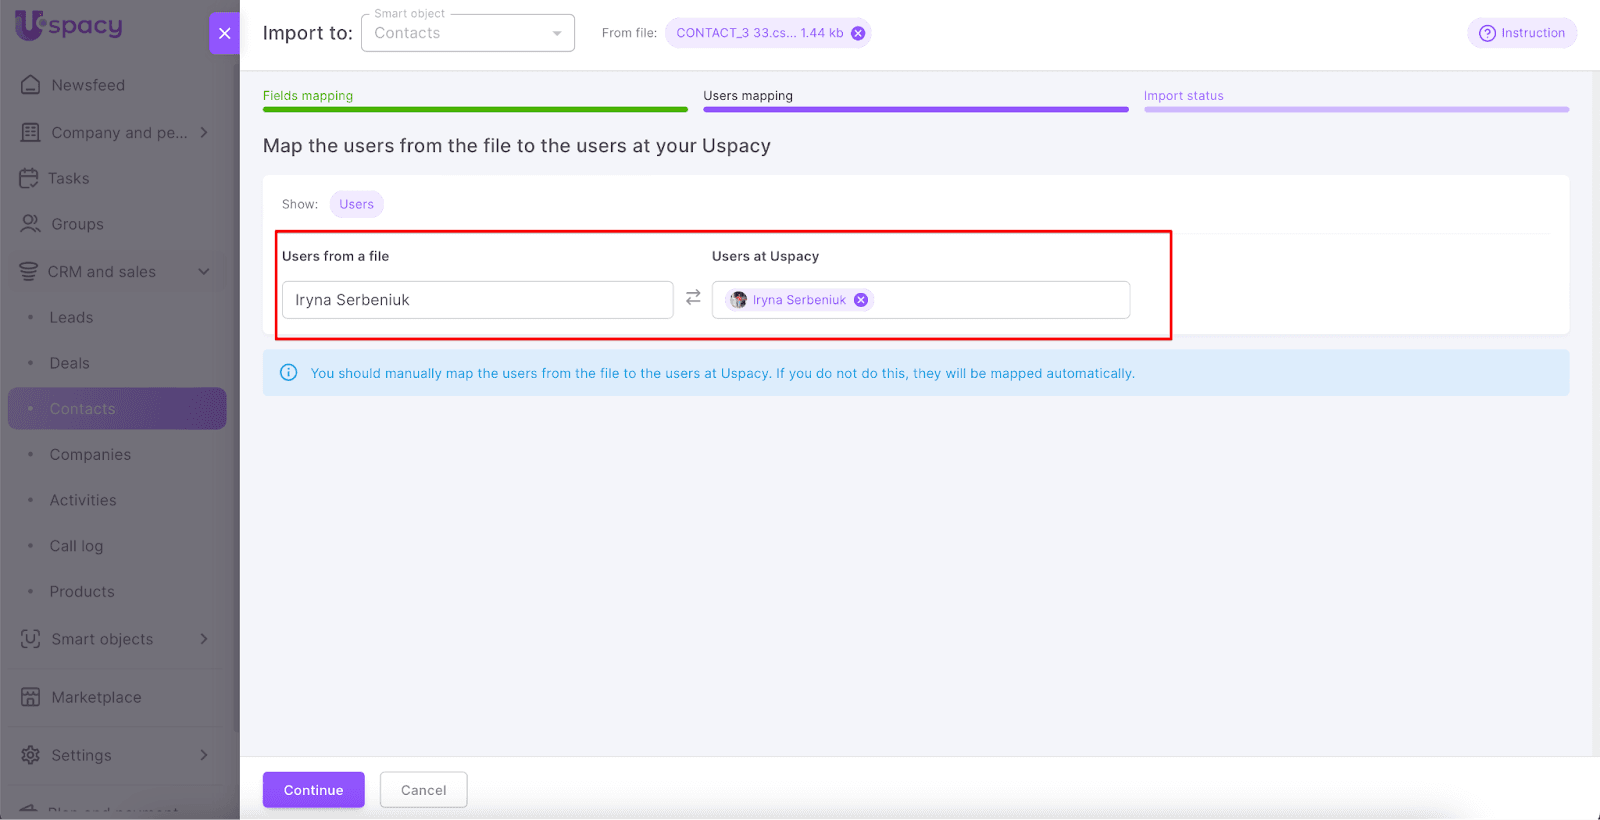Click the Tasks calendar icon

[x=29, y=178]
